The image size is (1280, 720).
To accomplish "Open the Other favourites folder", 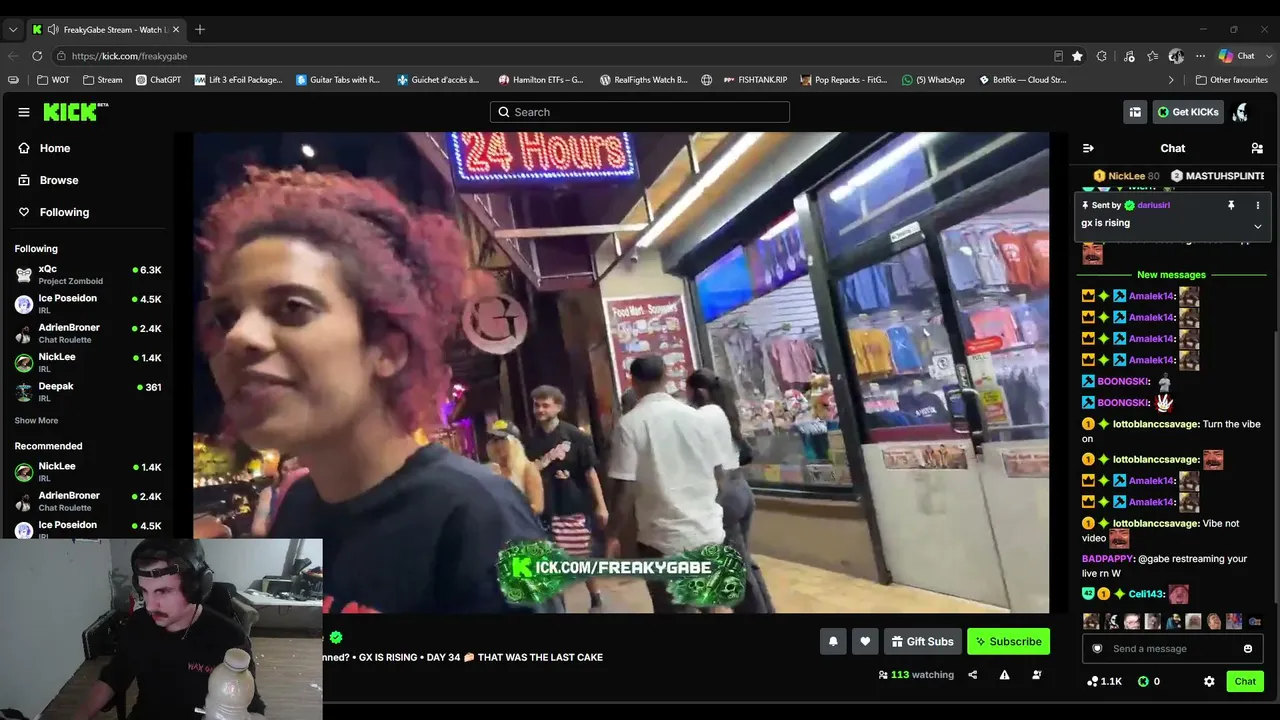I will coord(1231,80).
